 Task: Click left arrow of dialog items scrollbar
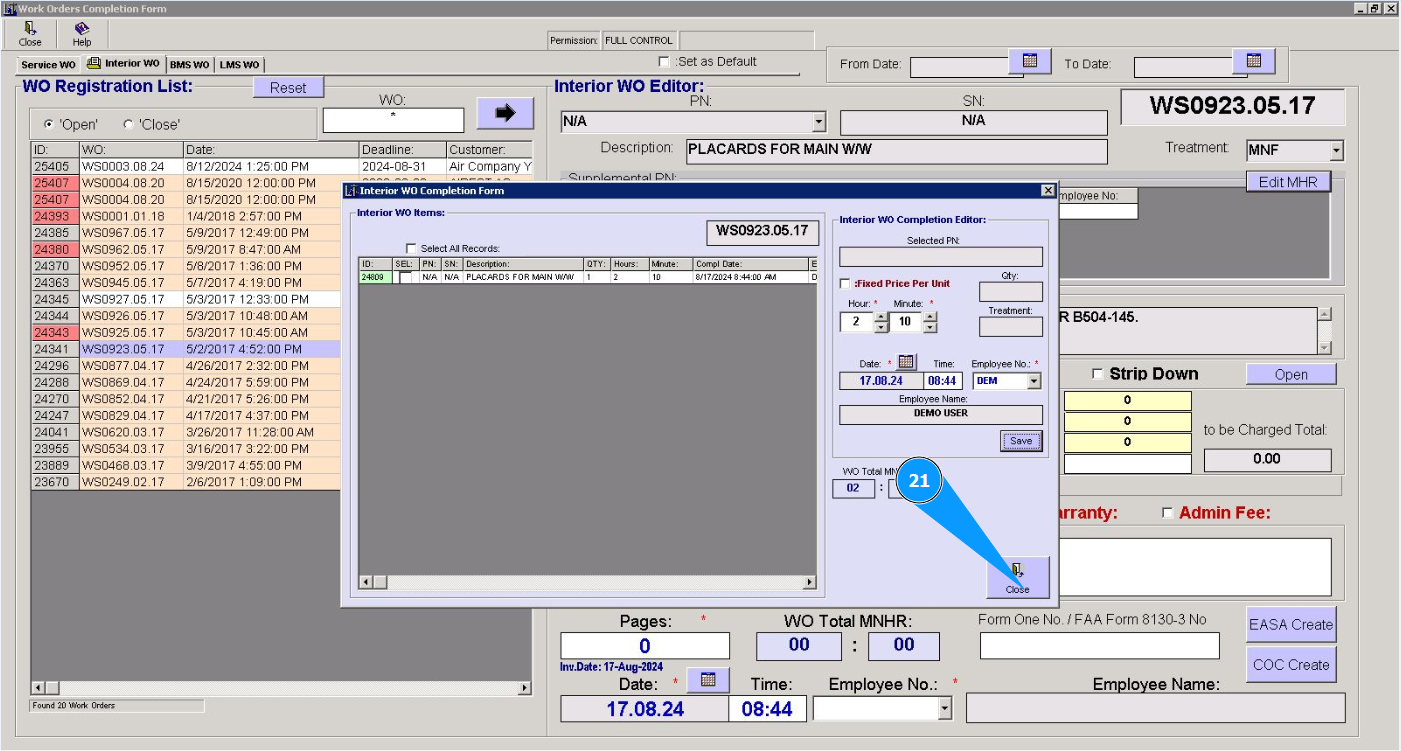[x=366, y=582]
